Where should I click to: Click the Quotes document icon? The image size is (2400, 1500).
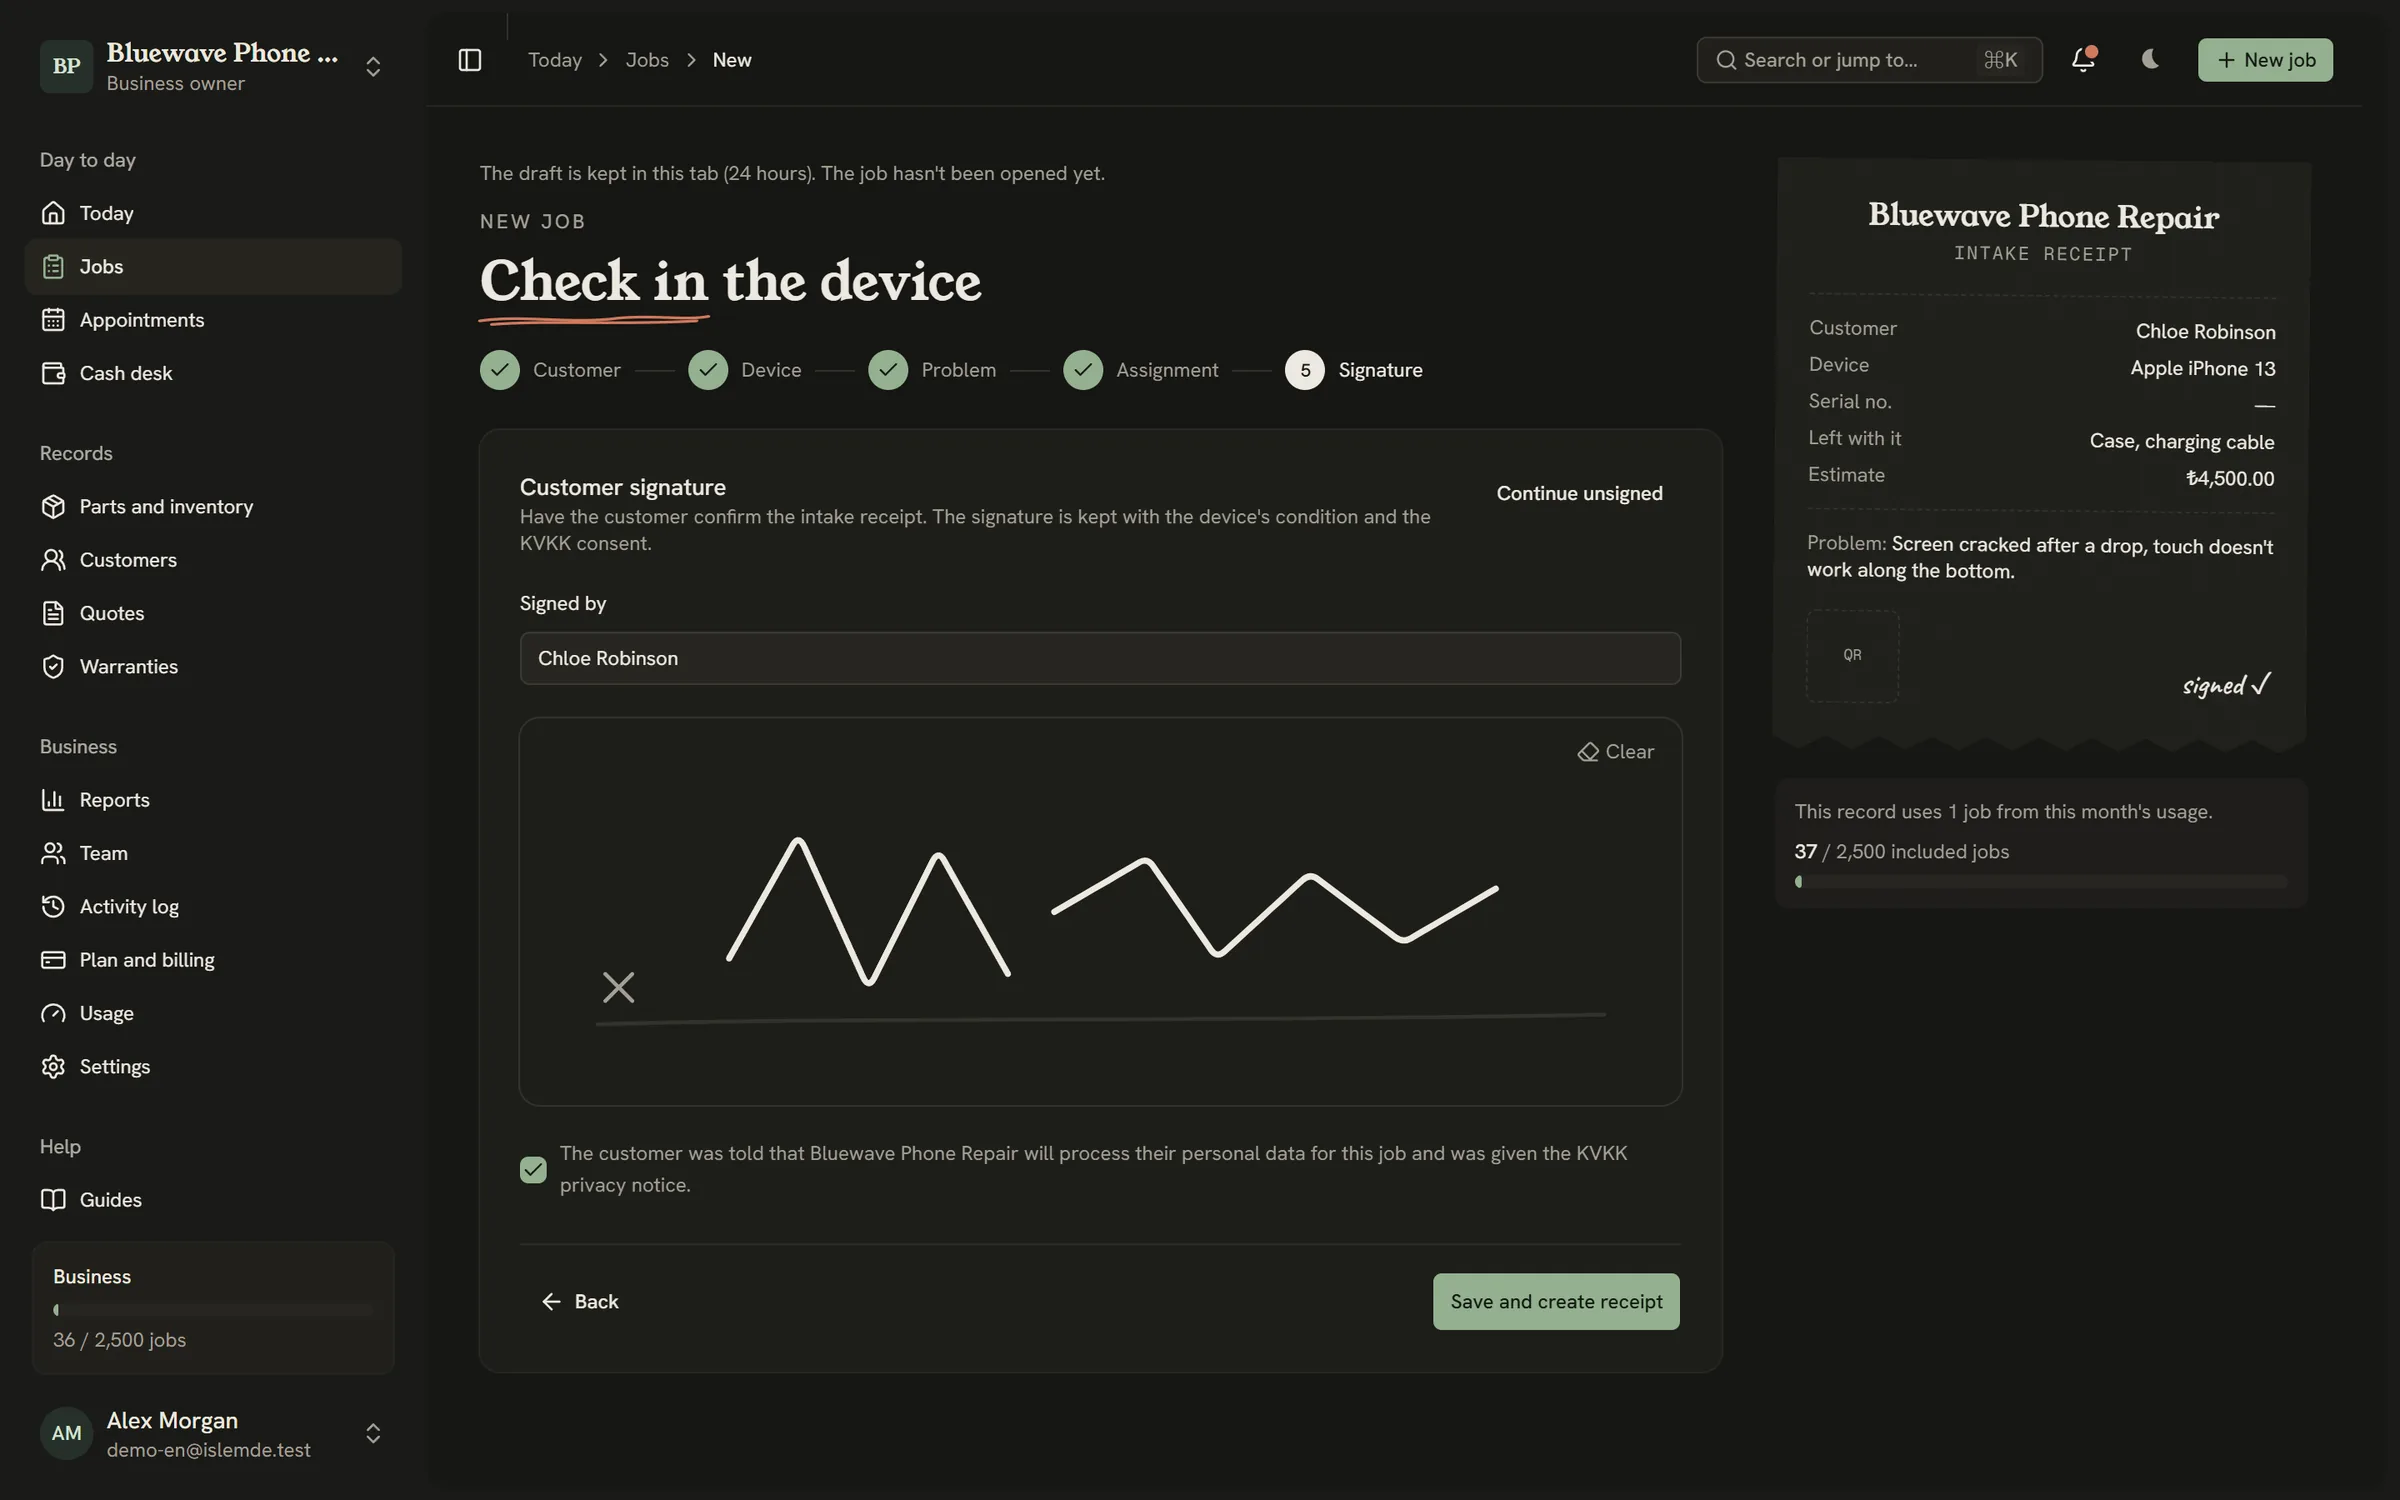click(53, 613)
